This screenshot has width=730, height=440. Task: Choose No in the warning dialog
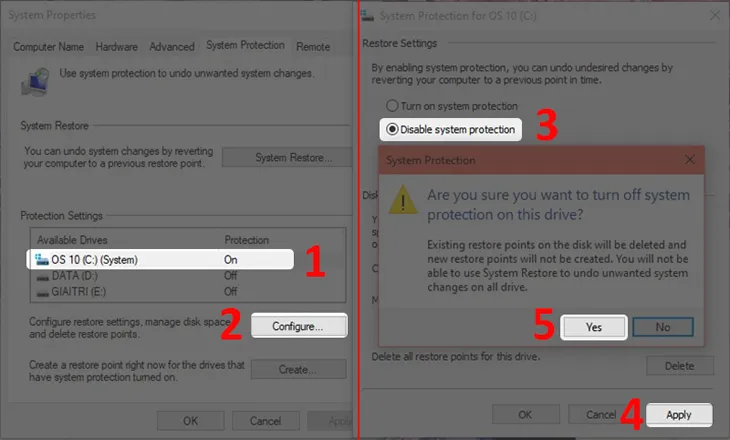(661, 327)
